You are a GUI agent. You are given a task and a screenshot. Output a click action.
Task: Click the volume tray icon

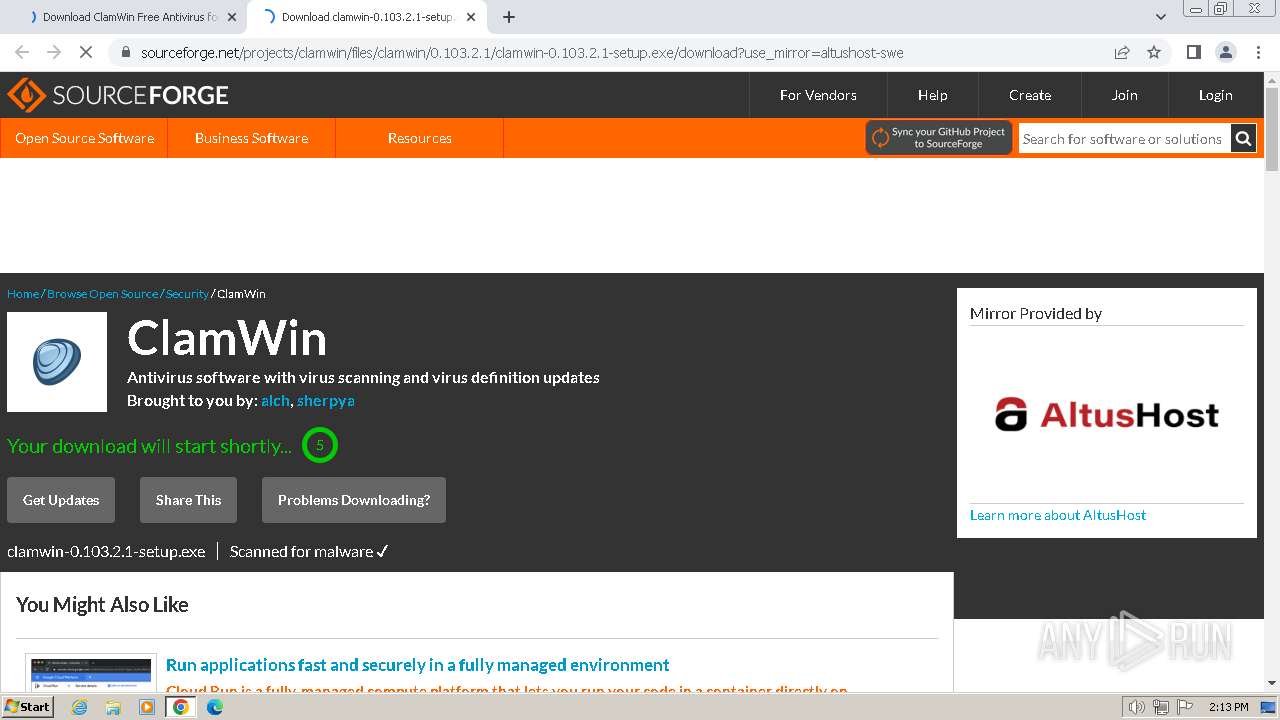pyautogui.click(x=1136, y=707)
